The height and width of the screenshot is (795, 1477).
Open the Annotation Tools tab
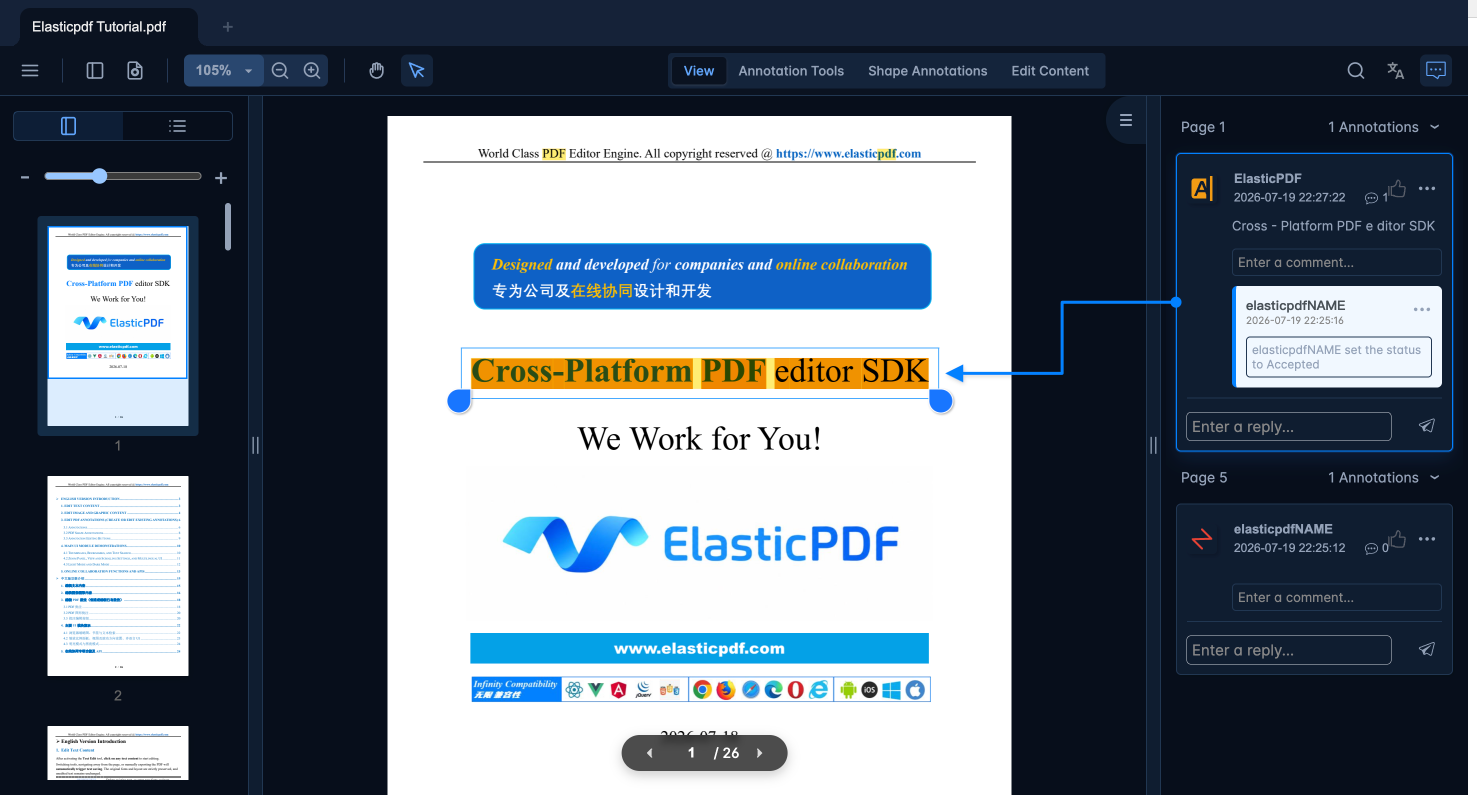click(791, 71)
